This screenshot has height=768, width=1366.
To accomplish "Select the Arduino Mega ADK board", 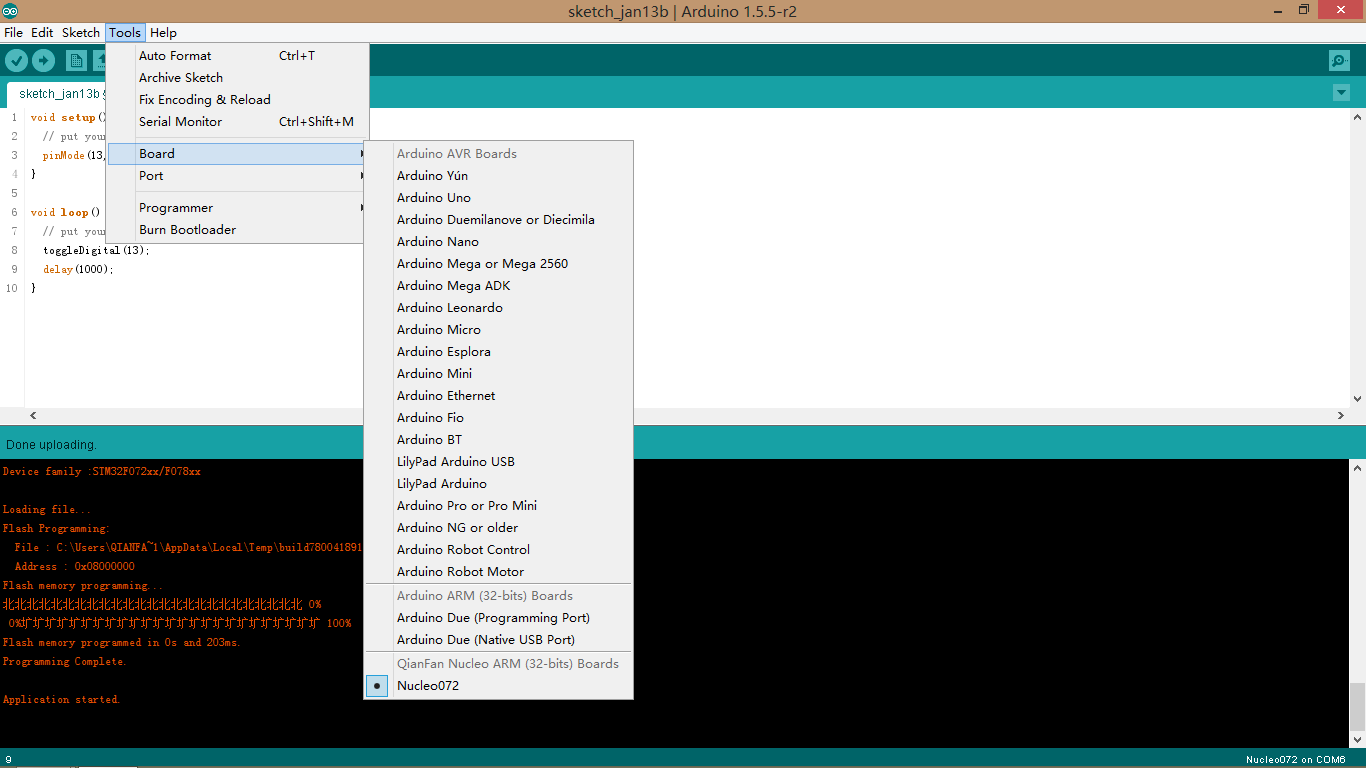I will [x=499, y=286].
